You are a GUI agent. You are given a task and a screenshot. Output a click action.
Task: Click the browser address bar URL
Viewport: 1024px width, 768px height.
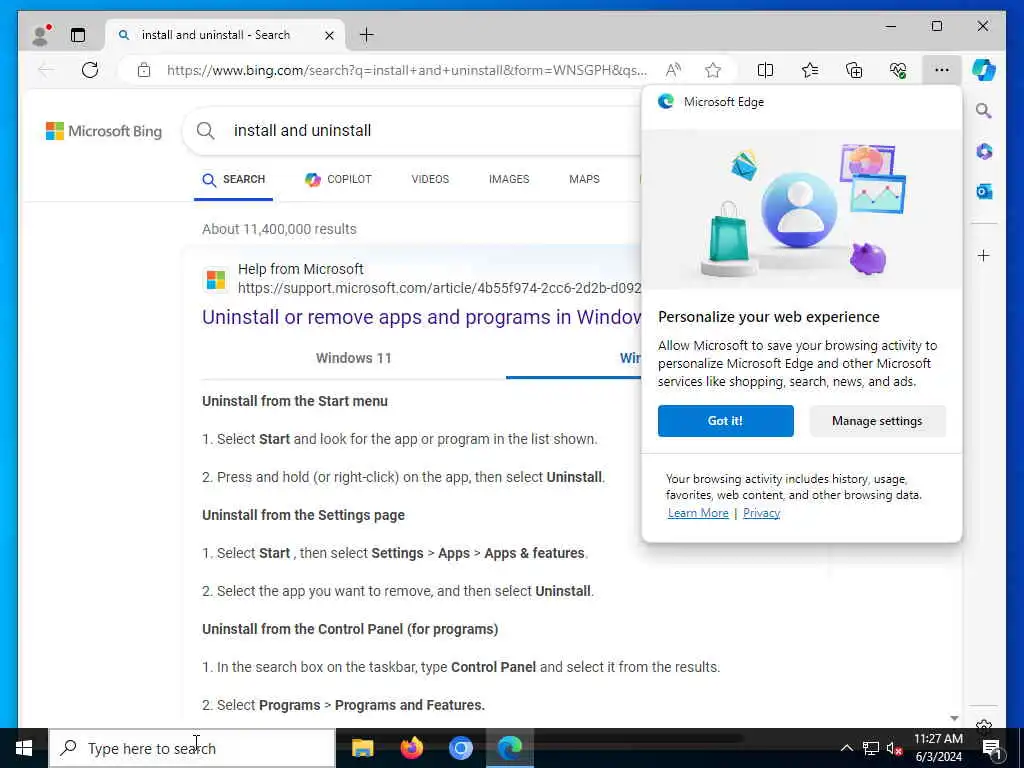click(x=407, y=70)
